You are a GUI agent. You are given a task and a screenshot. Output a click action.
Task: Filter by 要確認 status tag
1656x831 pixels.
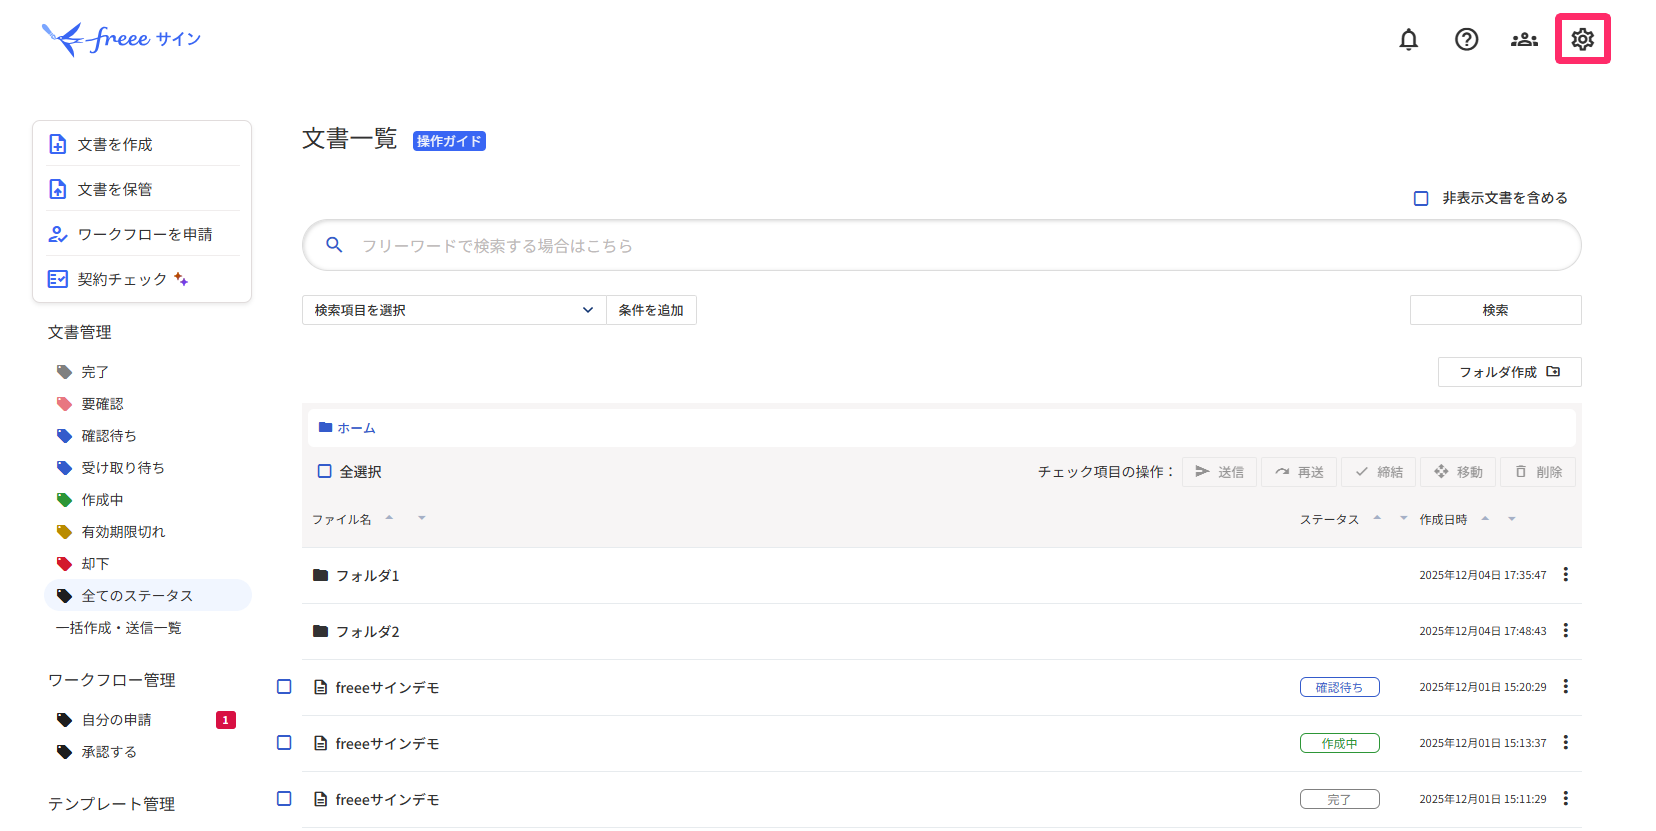coord(102,404)
